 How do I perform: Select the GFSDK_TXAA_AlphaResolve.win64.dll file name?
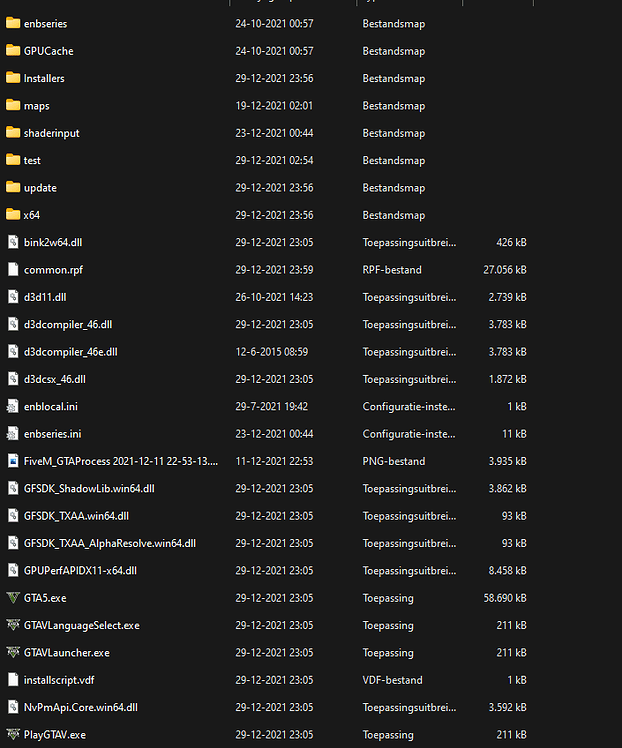click(110, 543)
